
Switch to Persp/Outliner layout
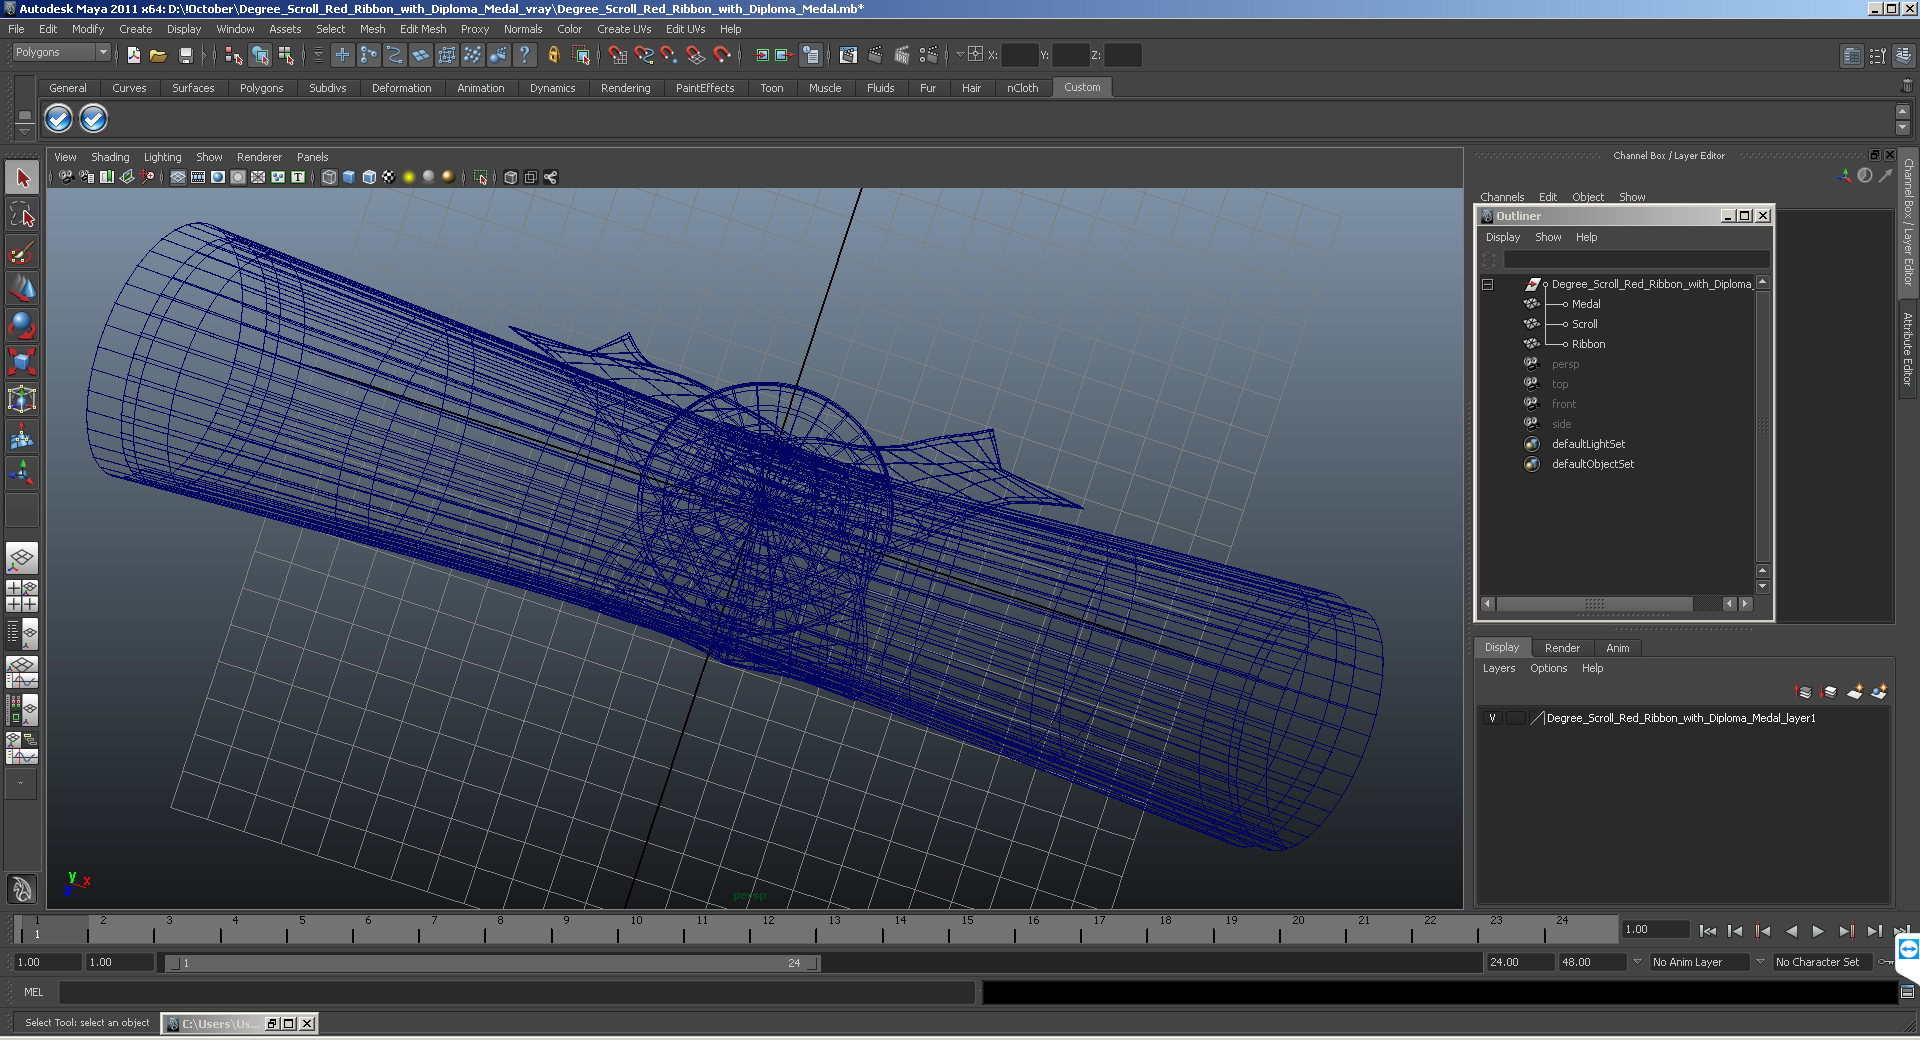click(22, 634)
